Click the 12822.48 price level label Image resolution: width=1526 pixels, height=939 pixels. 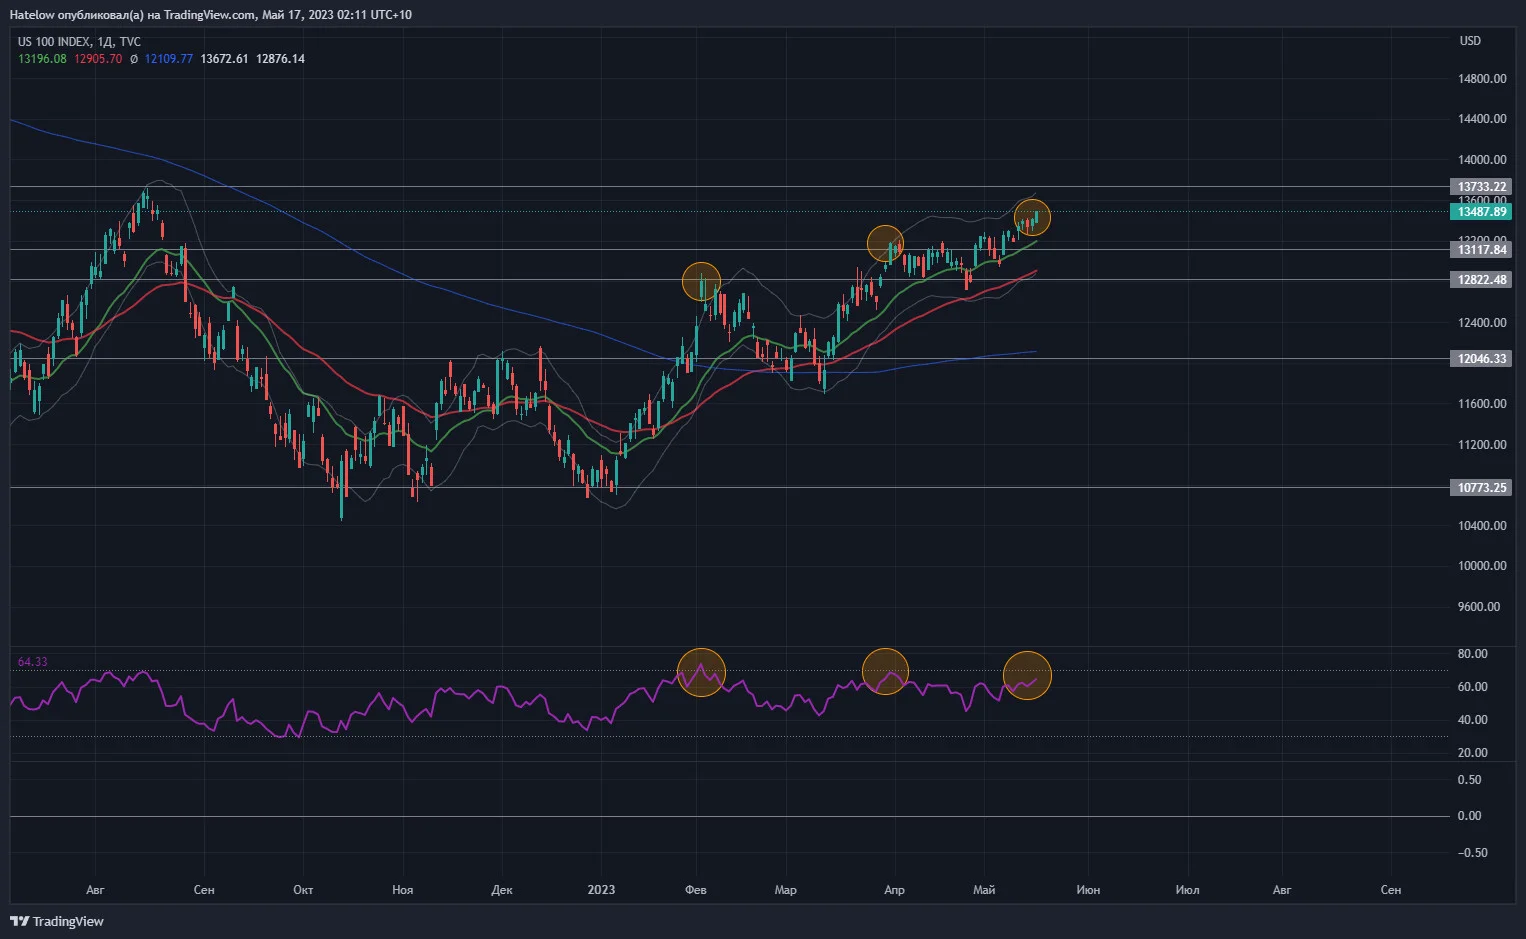pos(1481,280)
